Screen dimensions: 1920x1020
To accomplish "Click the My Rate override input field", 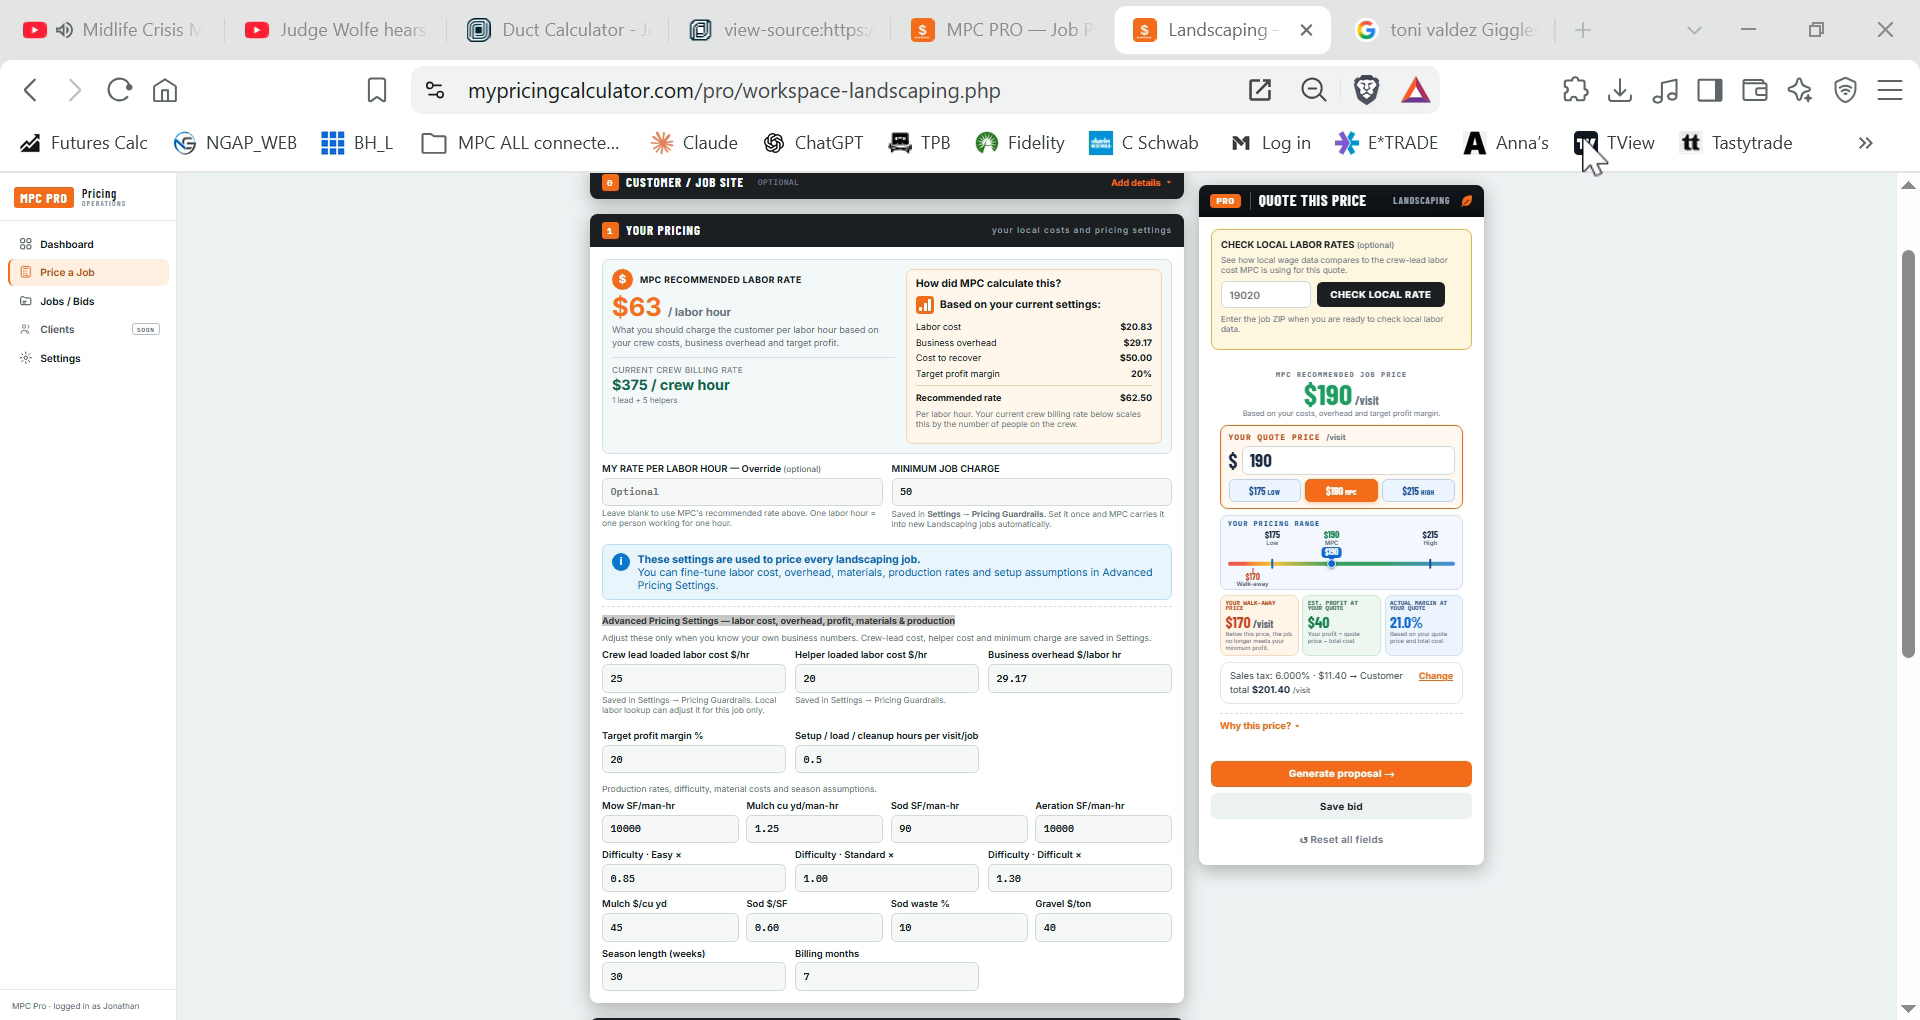I will (x=742, y=492).
